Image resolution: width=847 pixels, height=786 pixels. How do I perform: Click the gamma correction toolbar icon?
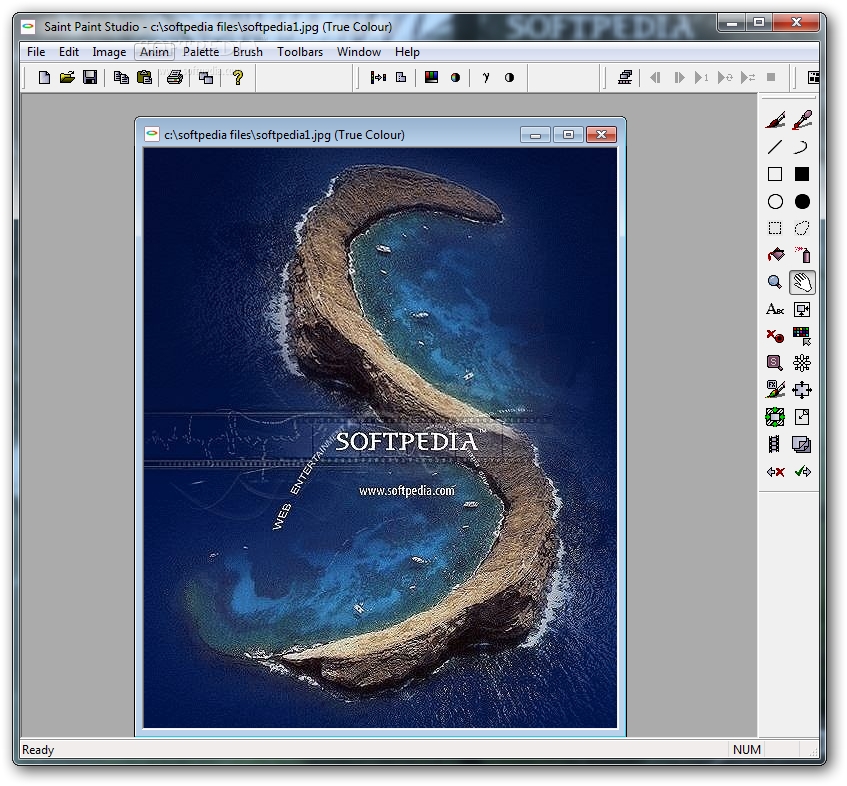pos(486,77)
